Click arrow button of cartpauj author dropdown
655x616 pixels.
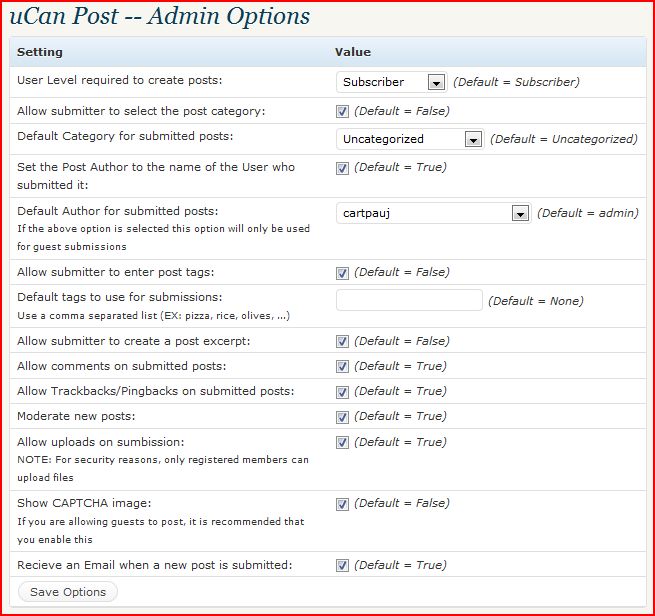coord(520,213)
